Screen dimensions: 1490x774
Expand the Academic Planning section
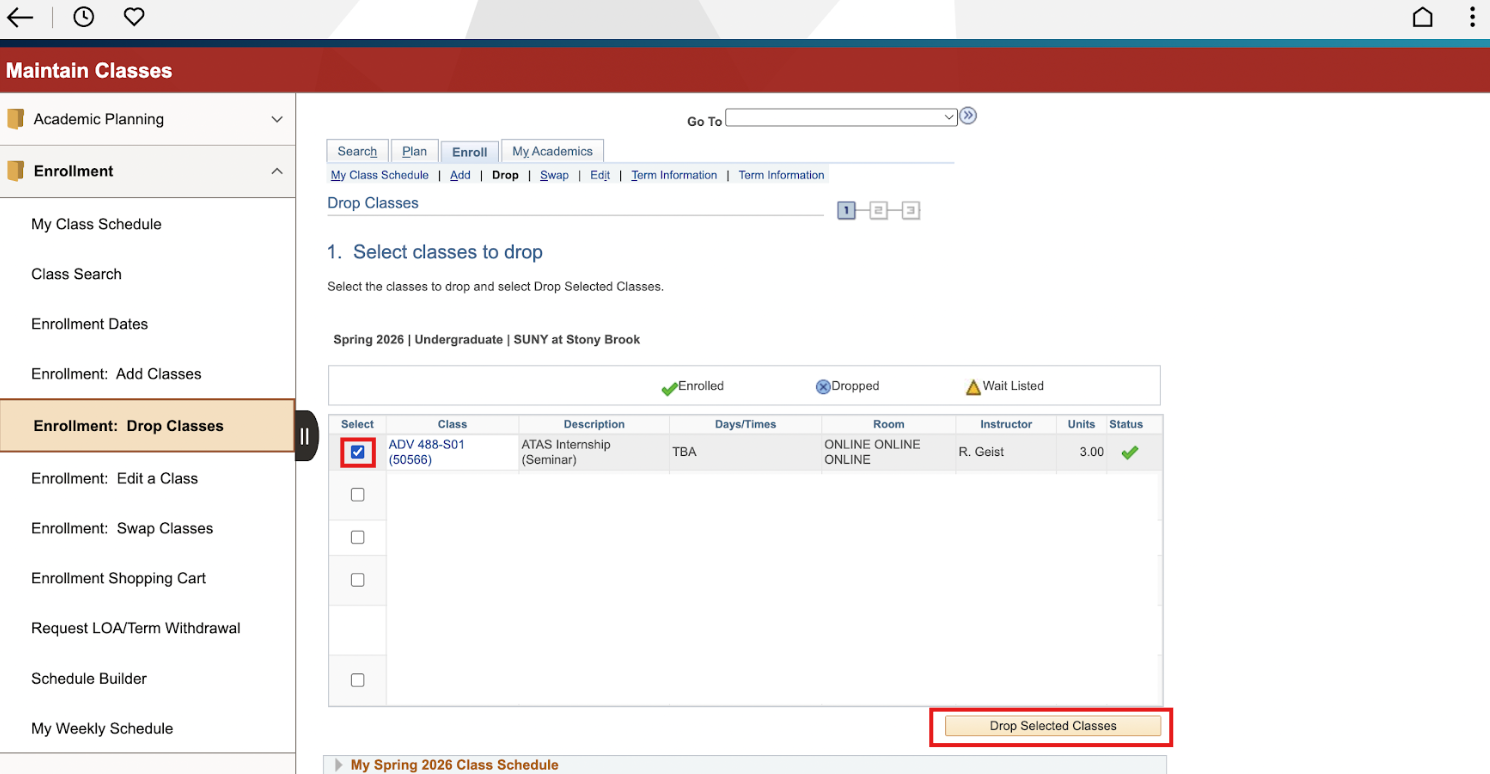click(277, 119)
